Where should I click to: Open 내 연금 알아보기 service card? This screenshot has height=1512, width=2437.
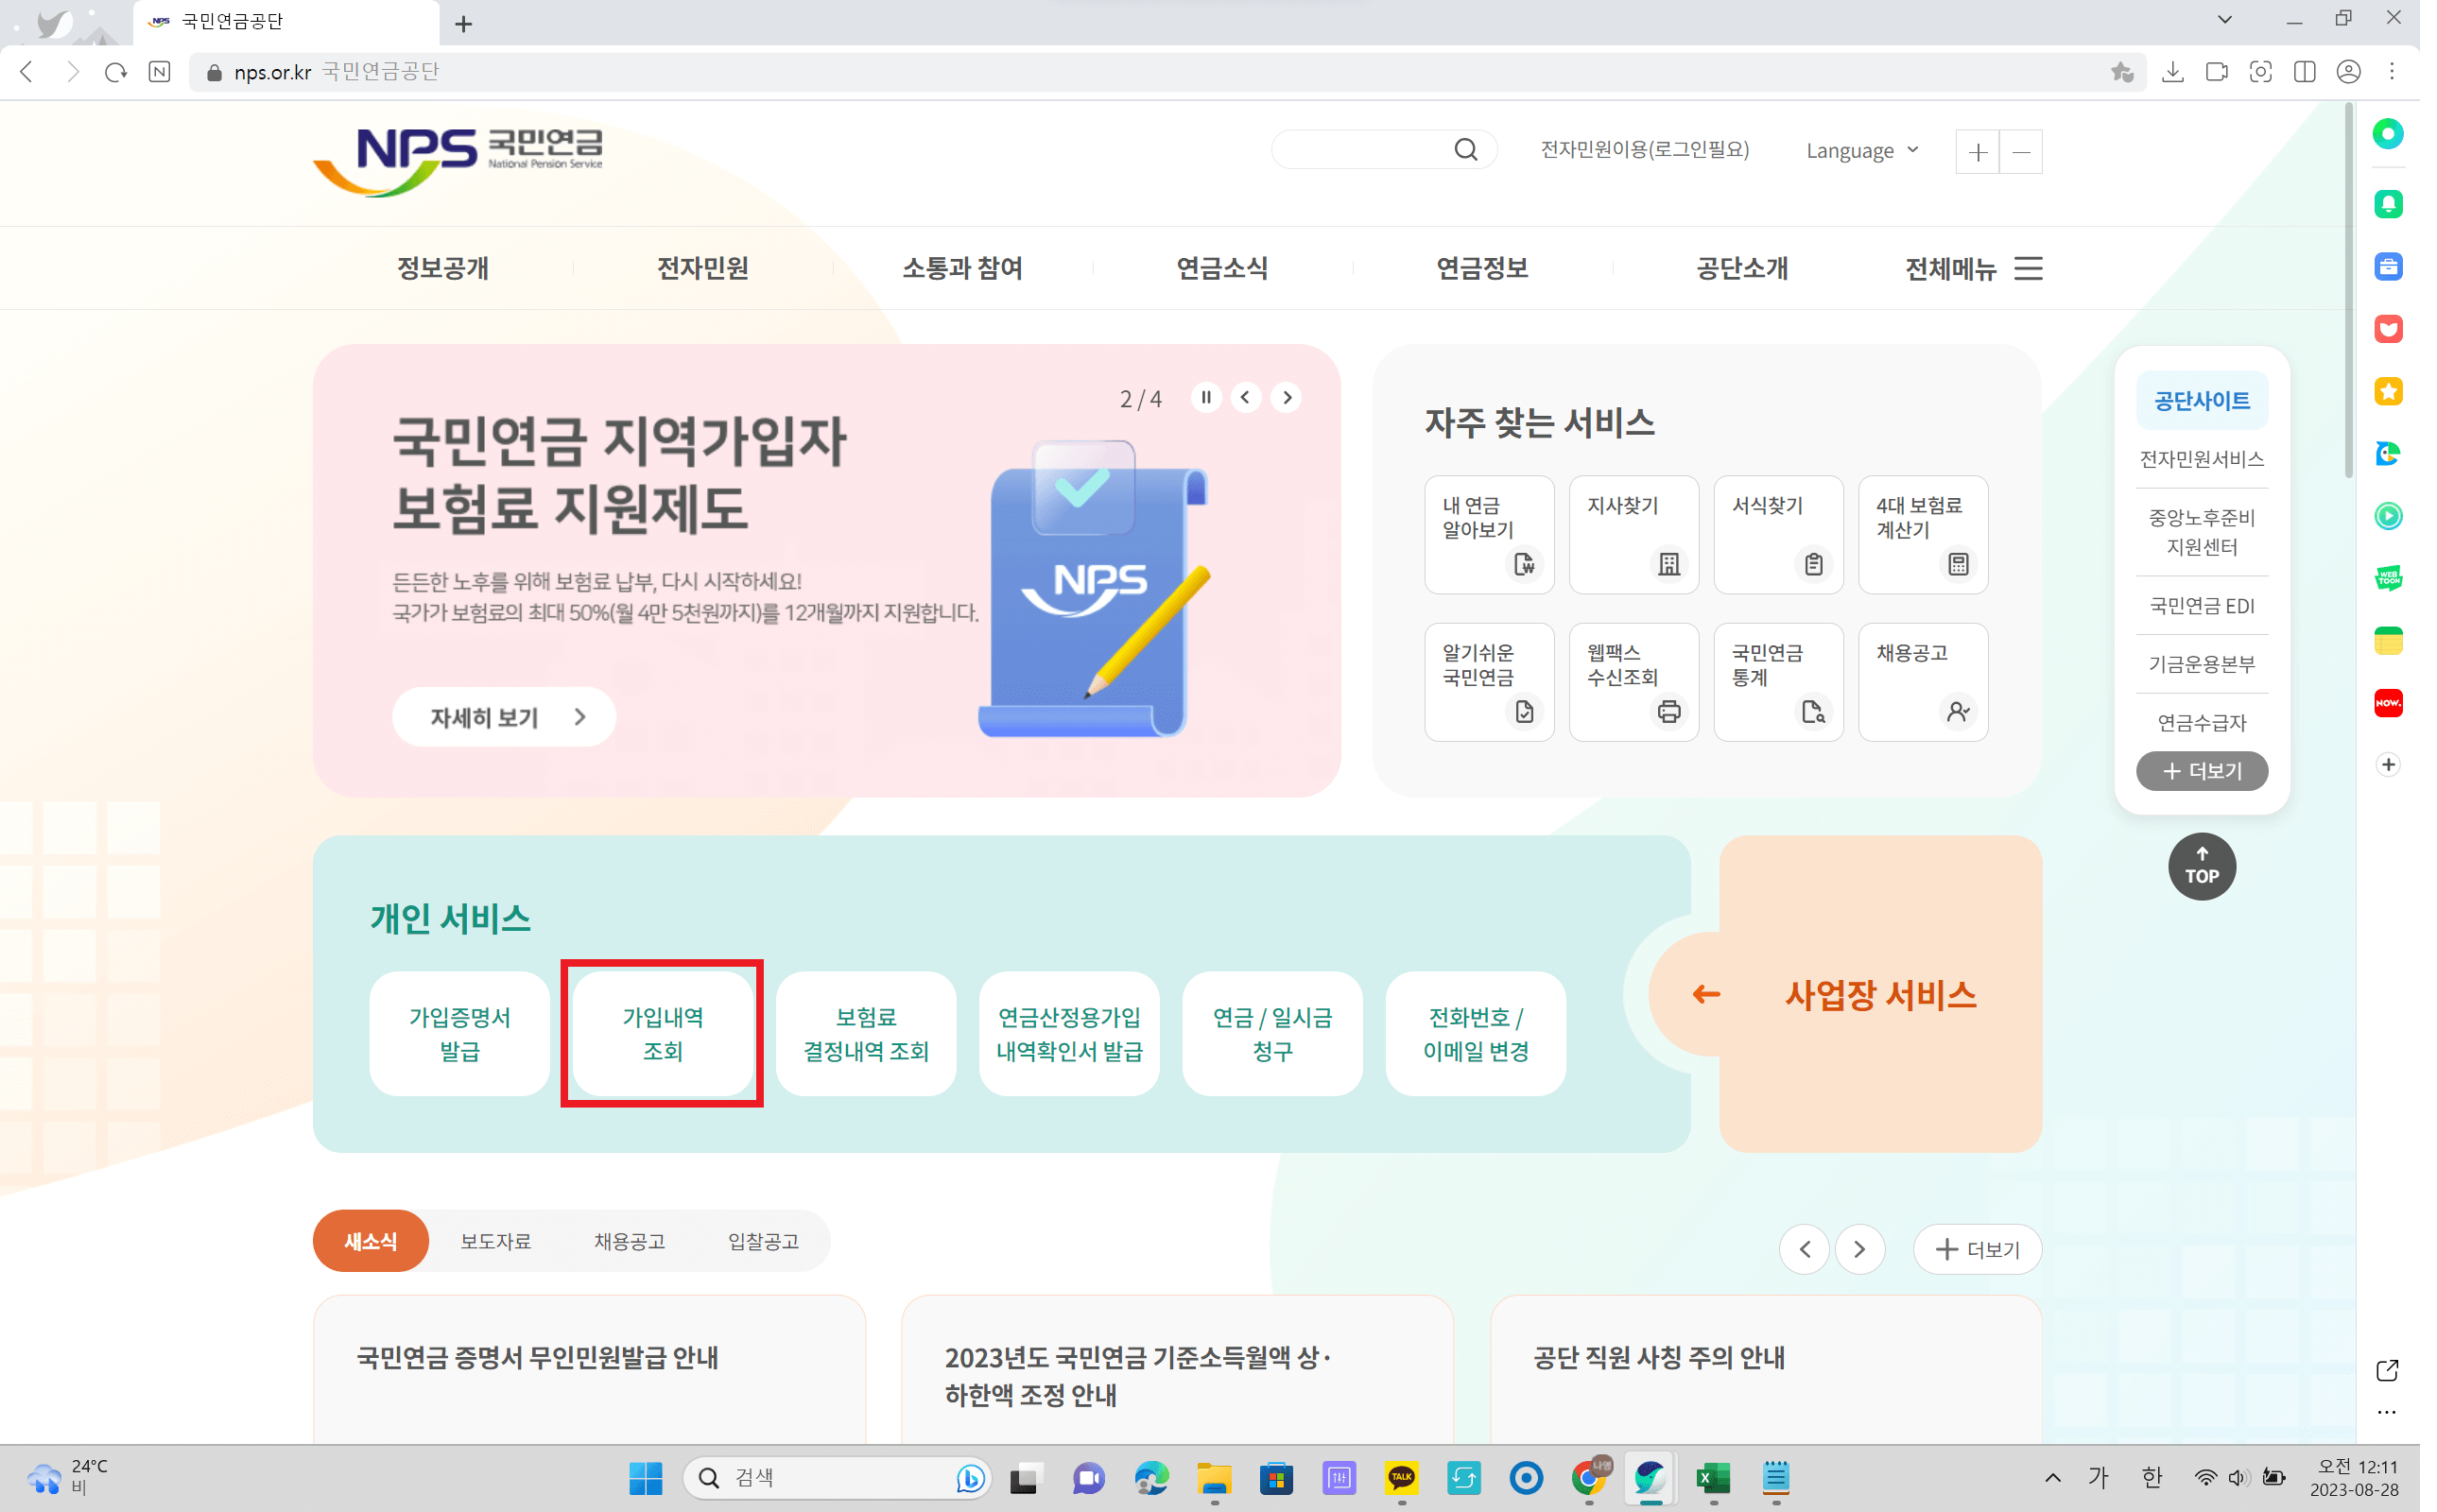point(1489,535)
